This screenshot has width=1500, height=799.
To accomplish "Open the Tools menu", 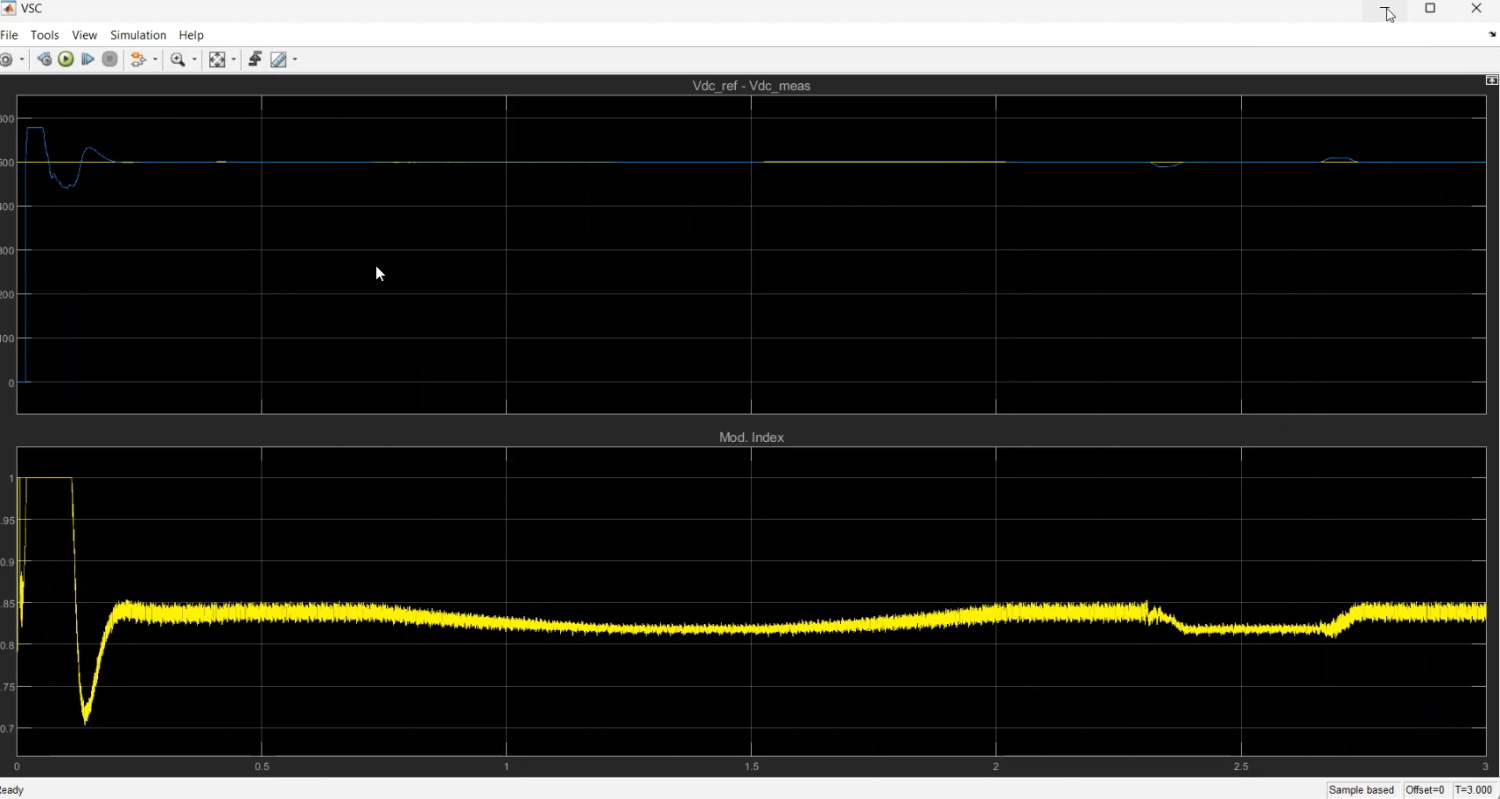I will click(x=45, y=35).
